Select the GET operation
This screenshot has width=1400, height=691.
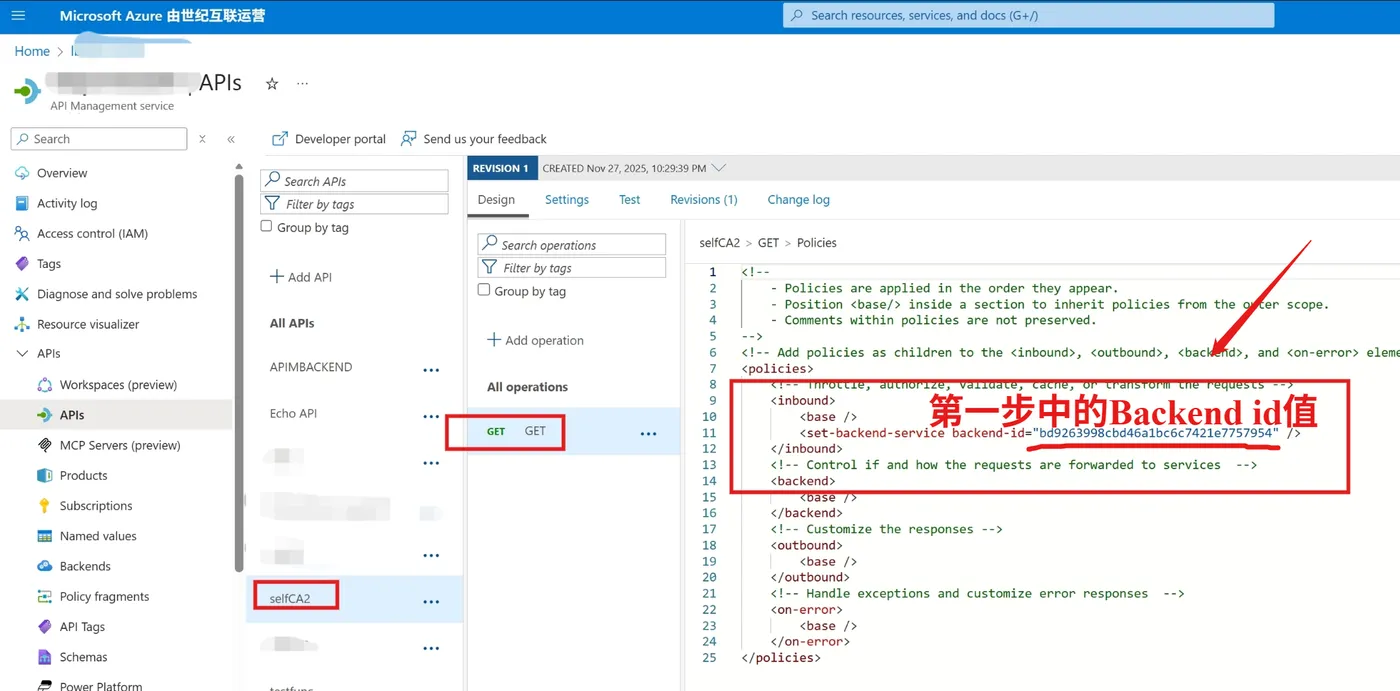click(x=535, y=431)
